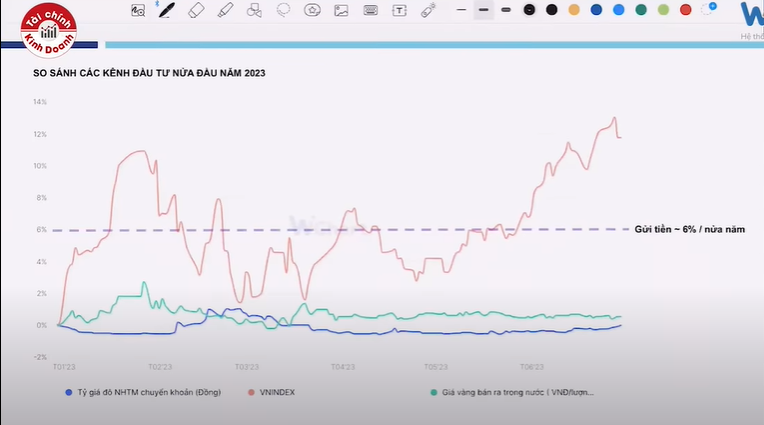Select the Eraser tool
Image resolution: width=764 pixels, height=425 pixels.
click(196, 10)
